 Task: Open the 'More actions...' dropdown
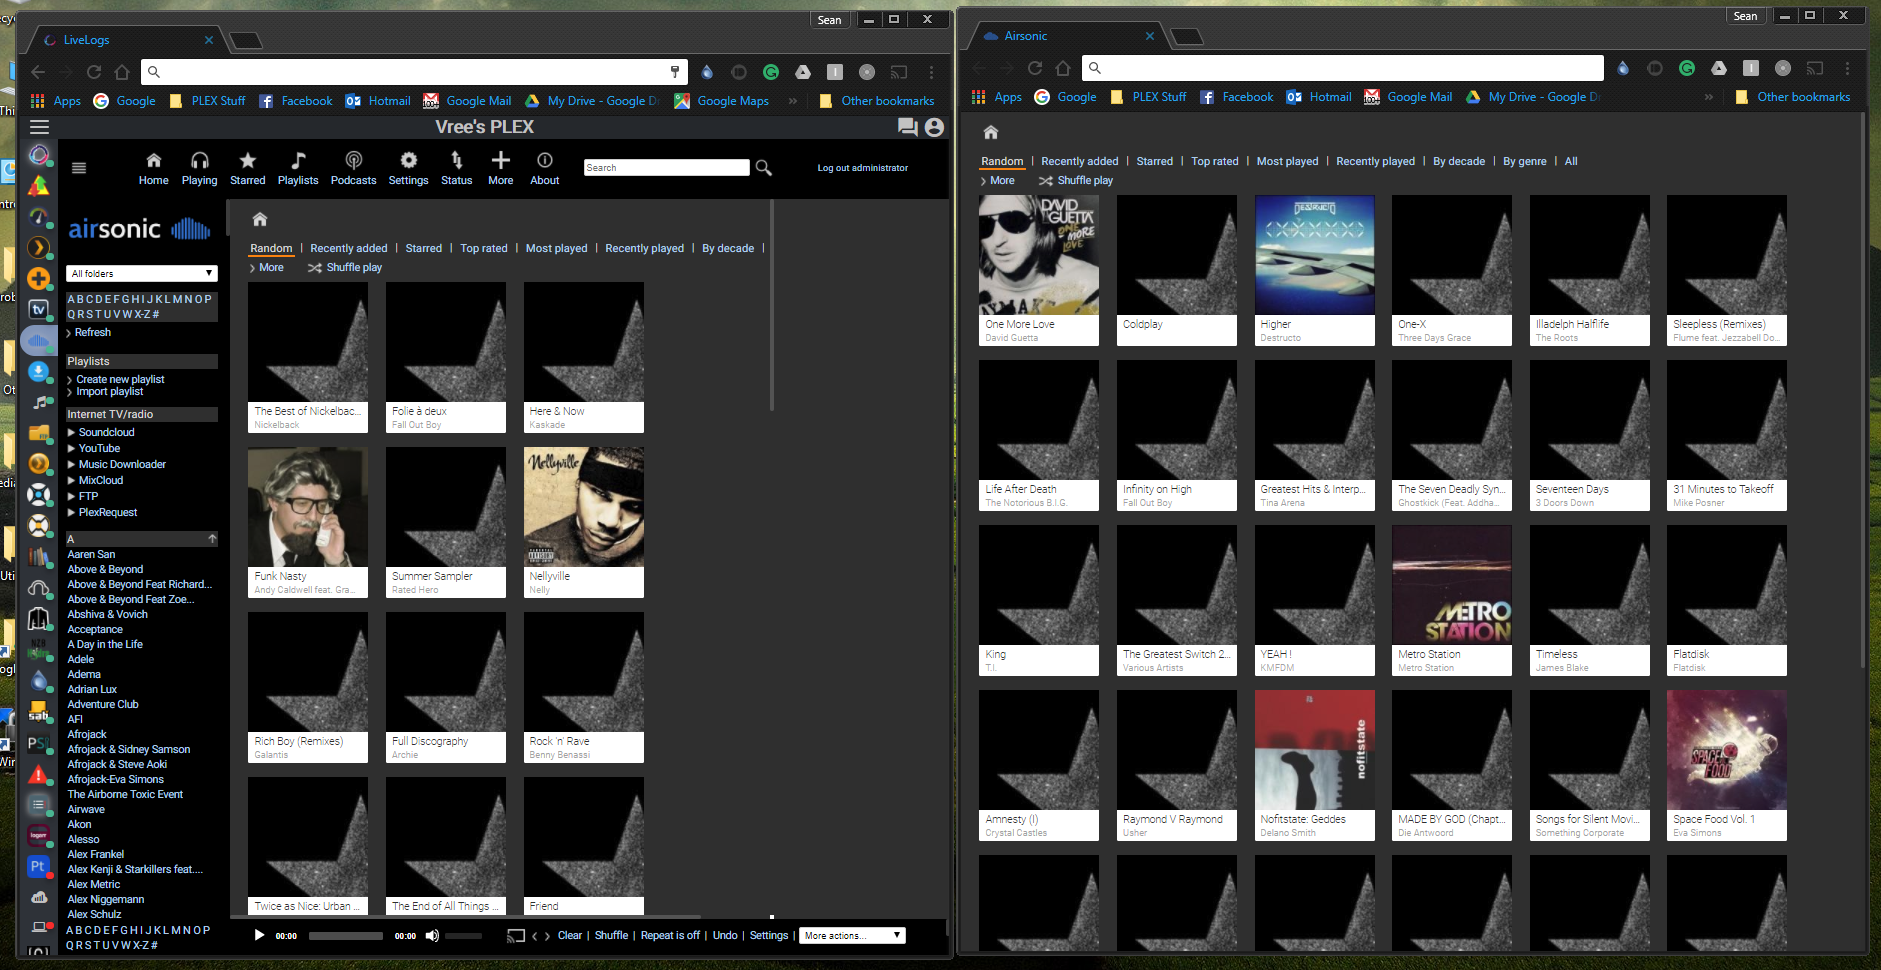(852, 936)
